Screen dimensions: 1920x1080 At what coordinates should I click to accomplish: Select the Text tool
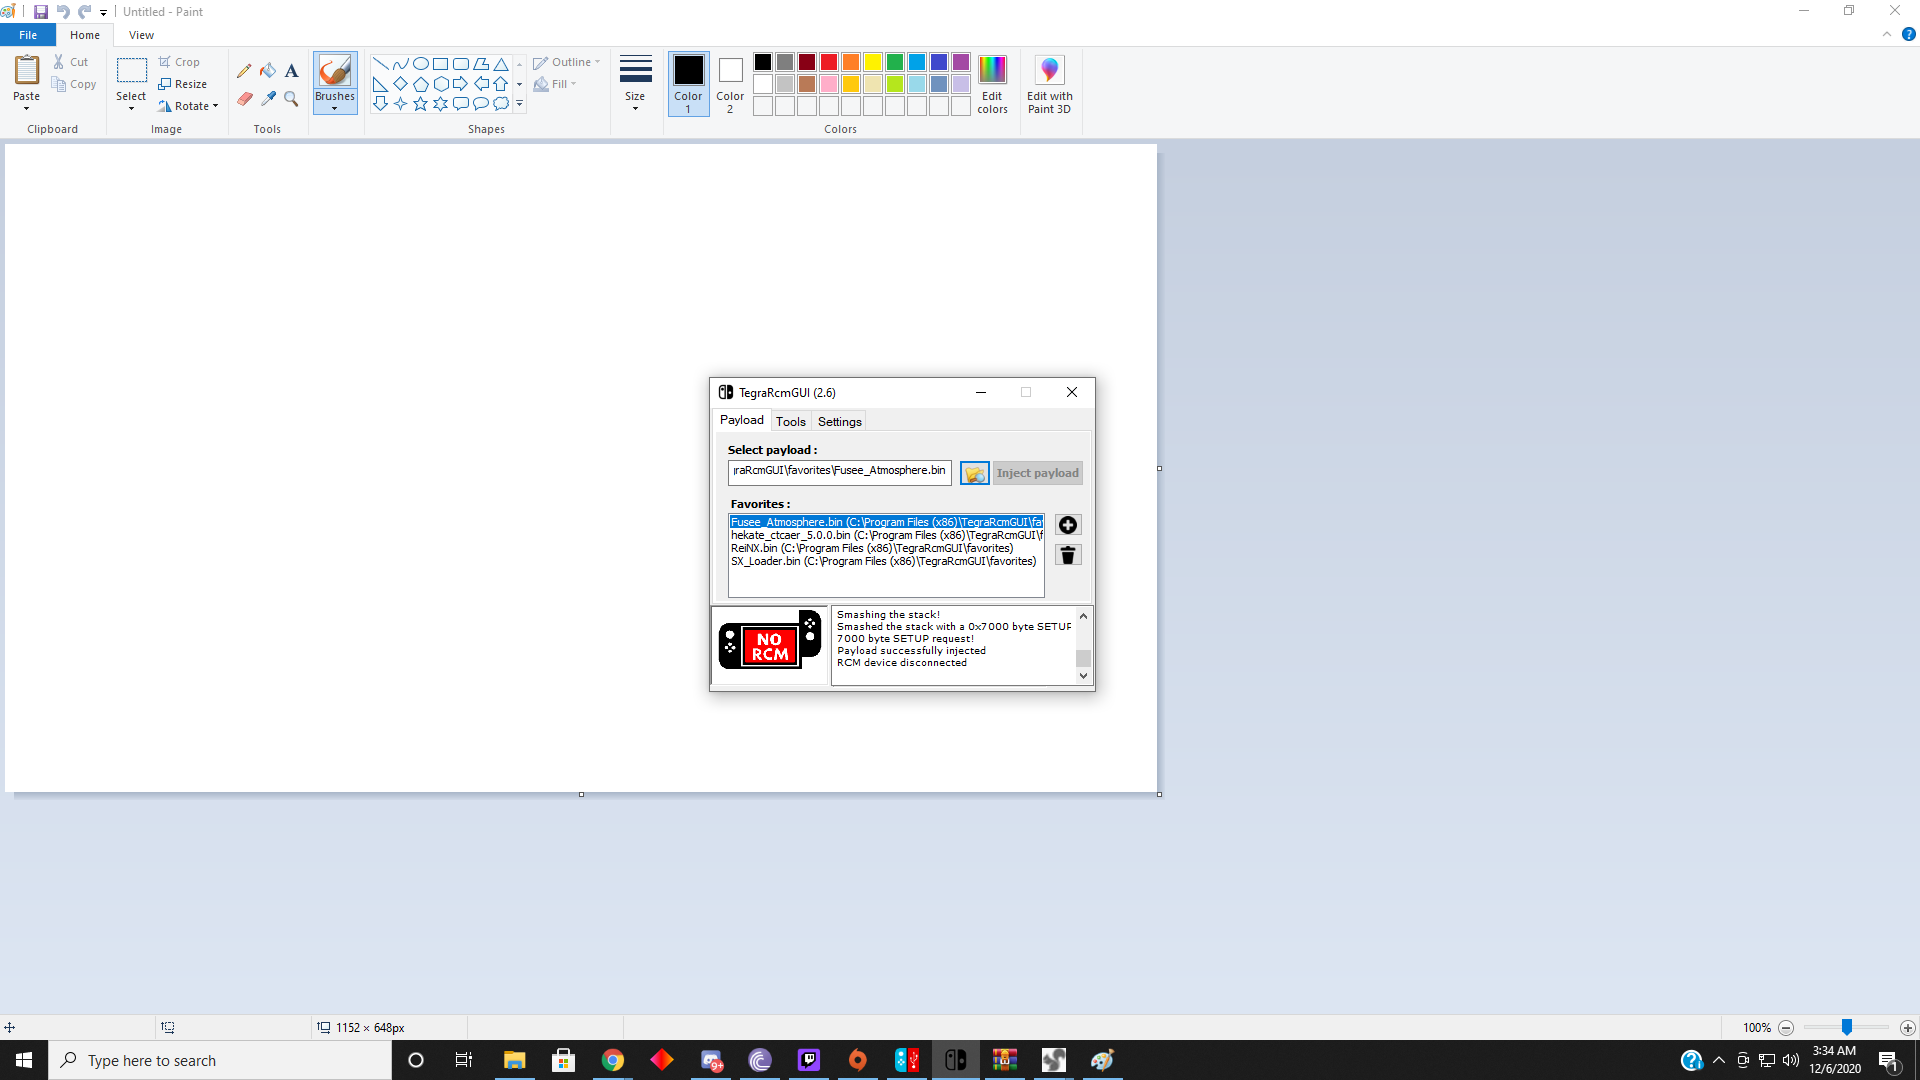point(291,71)
